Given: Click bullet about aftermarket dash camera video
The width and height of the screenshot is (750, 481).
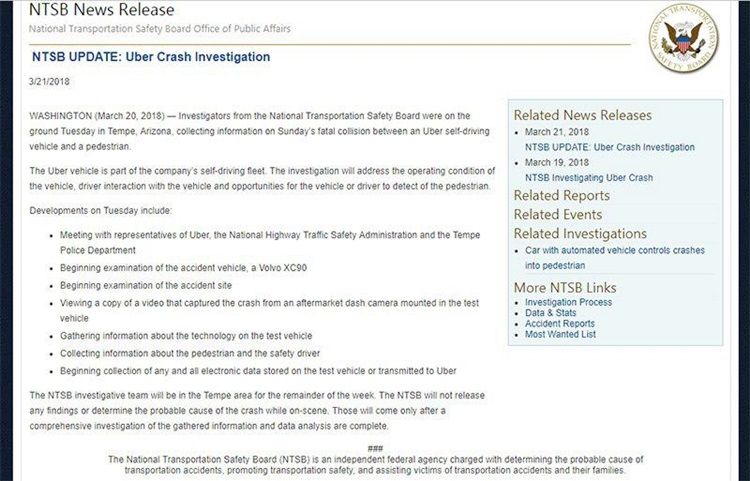Looking at the screenshot, I should pyautogui.click(x=269, y=310).
